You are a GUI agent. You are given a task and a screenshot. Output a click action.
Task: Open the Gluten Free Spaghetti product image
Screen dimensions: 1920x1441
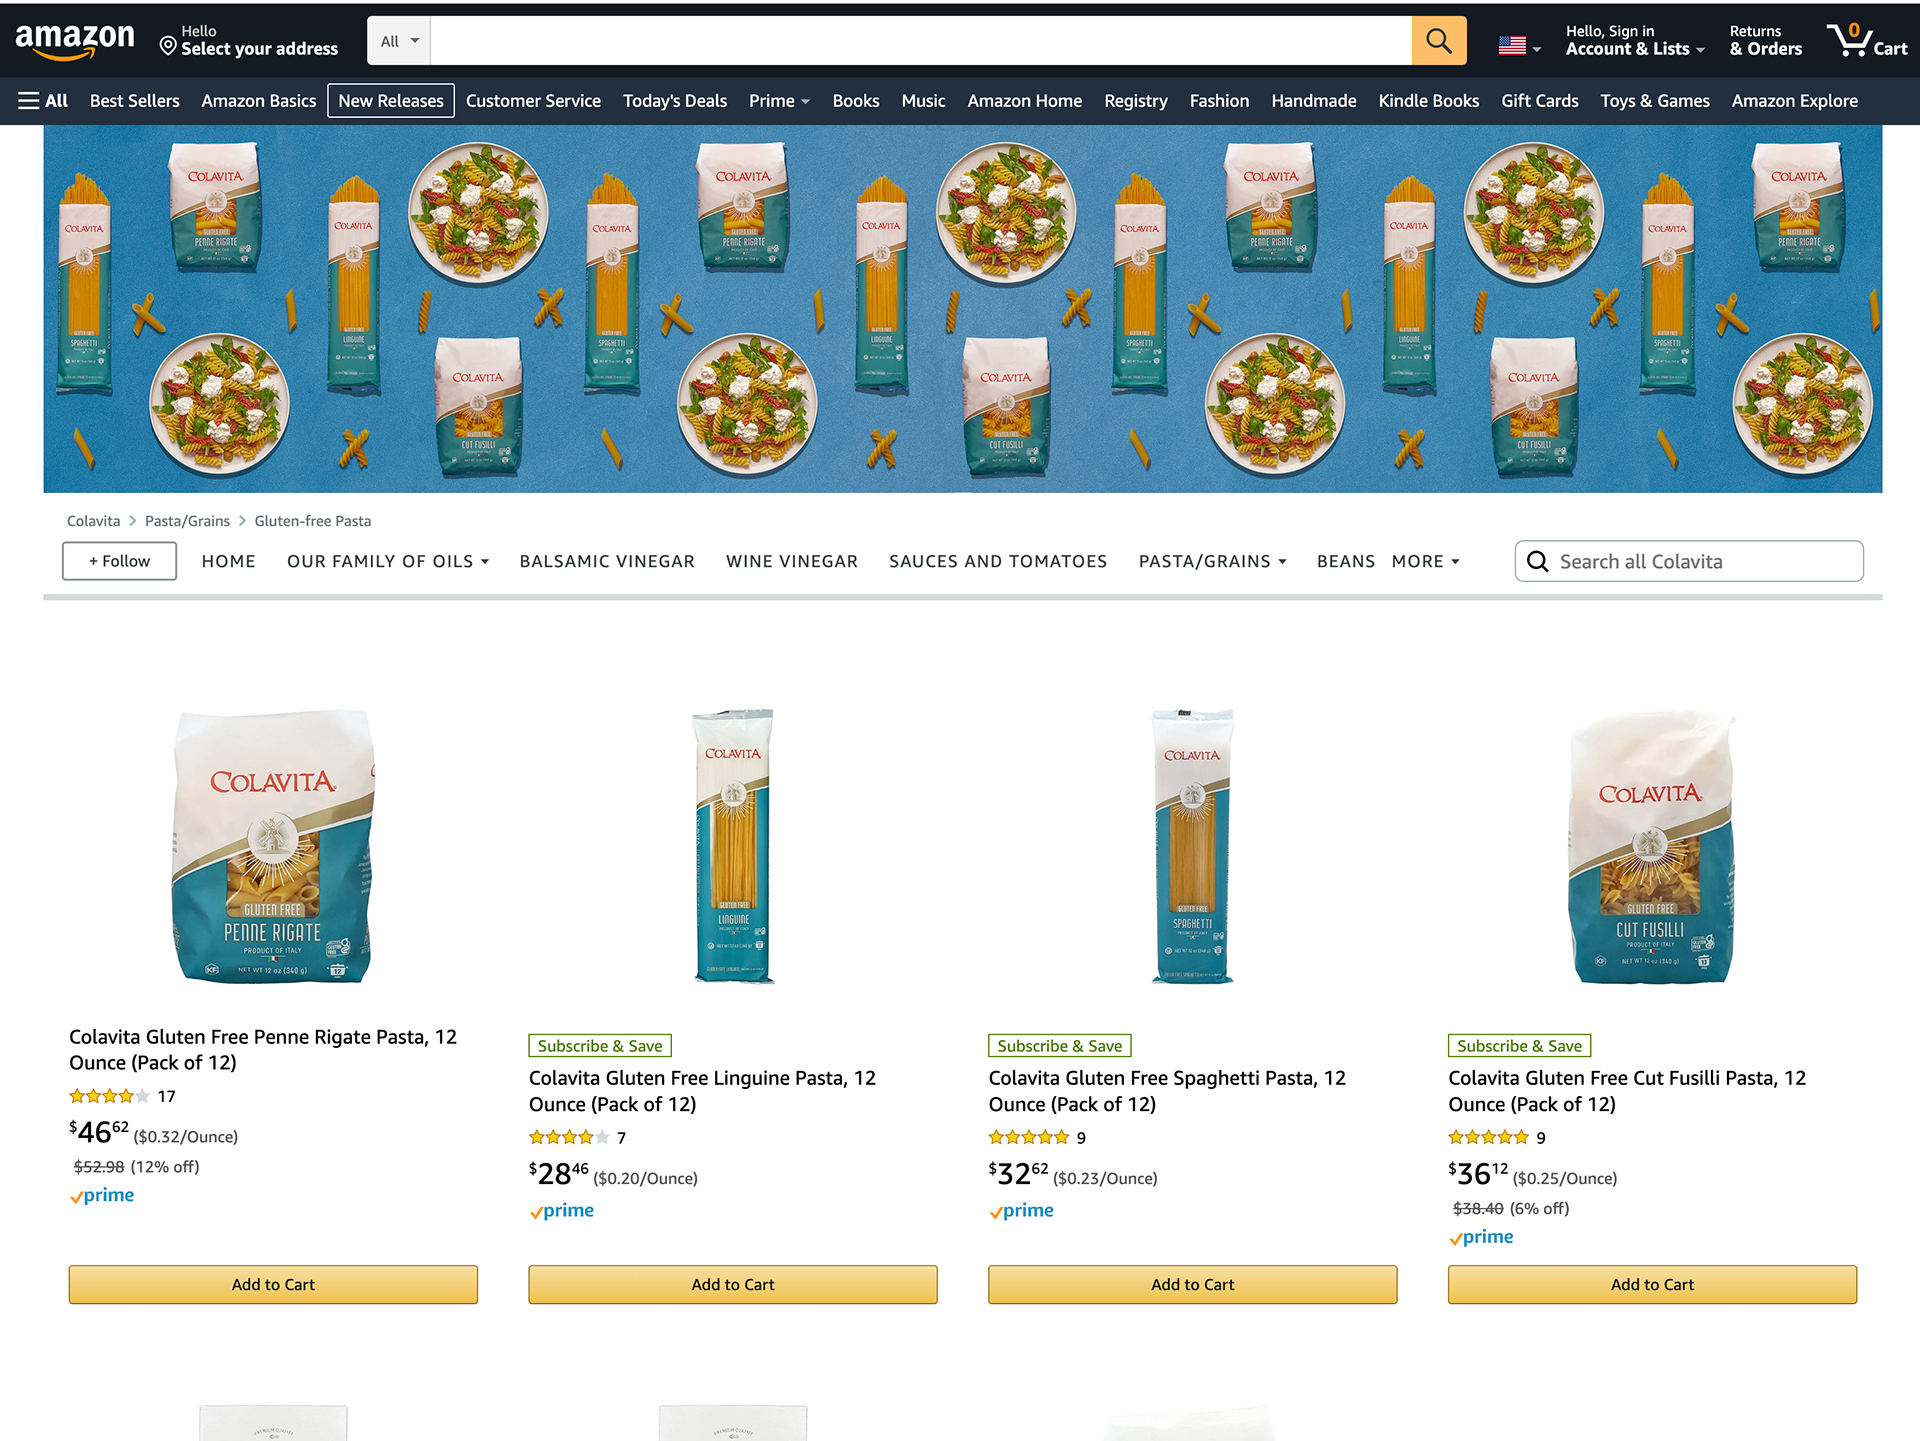1192,846
